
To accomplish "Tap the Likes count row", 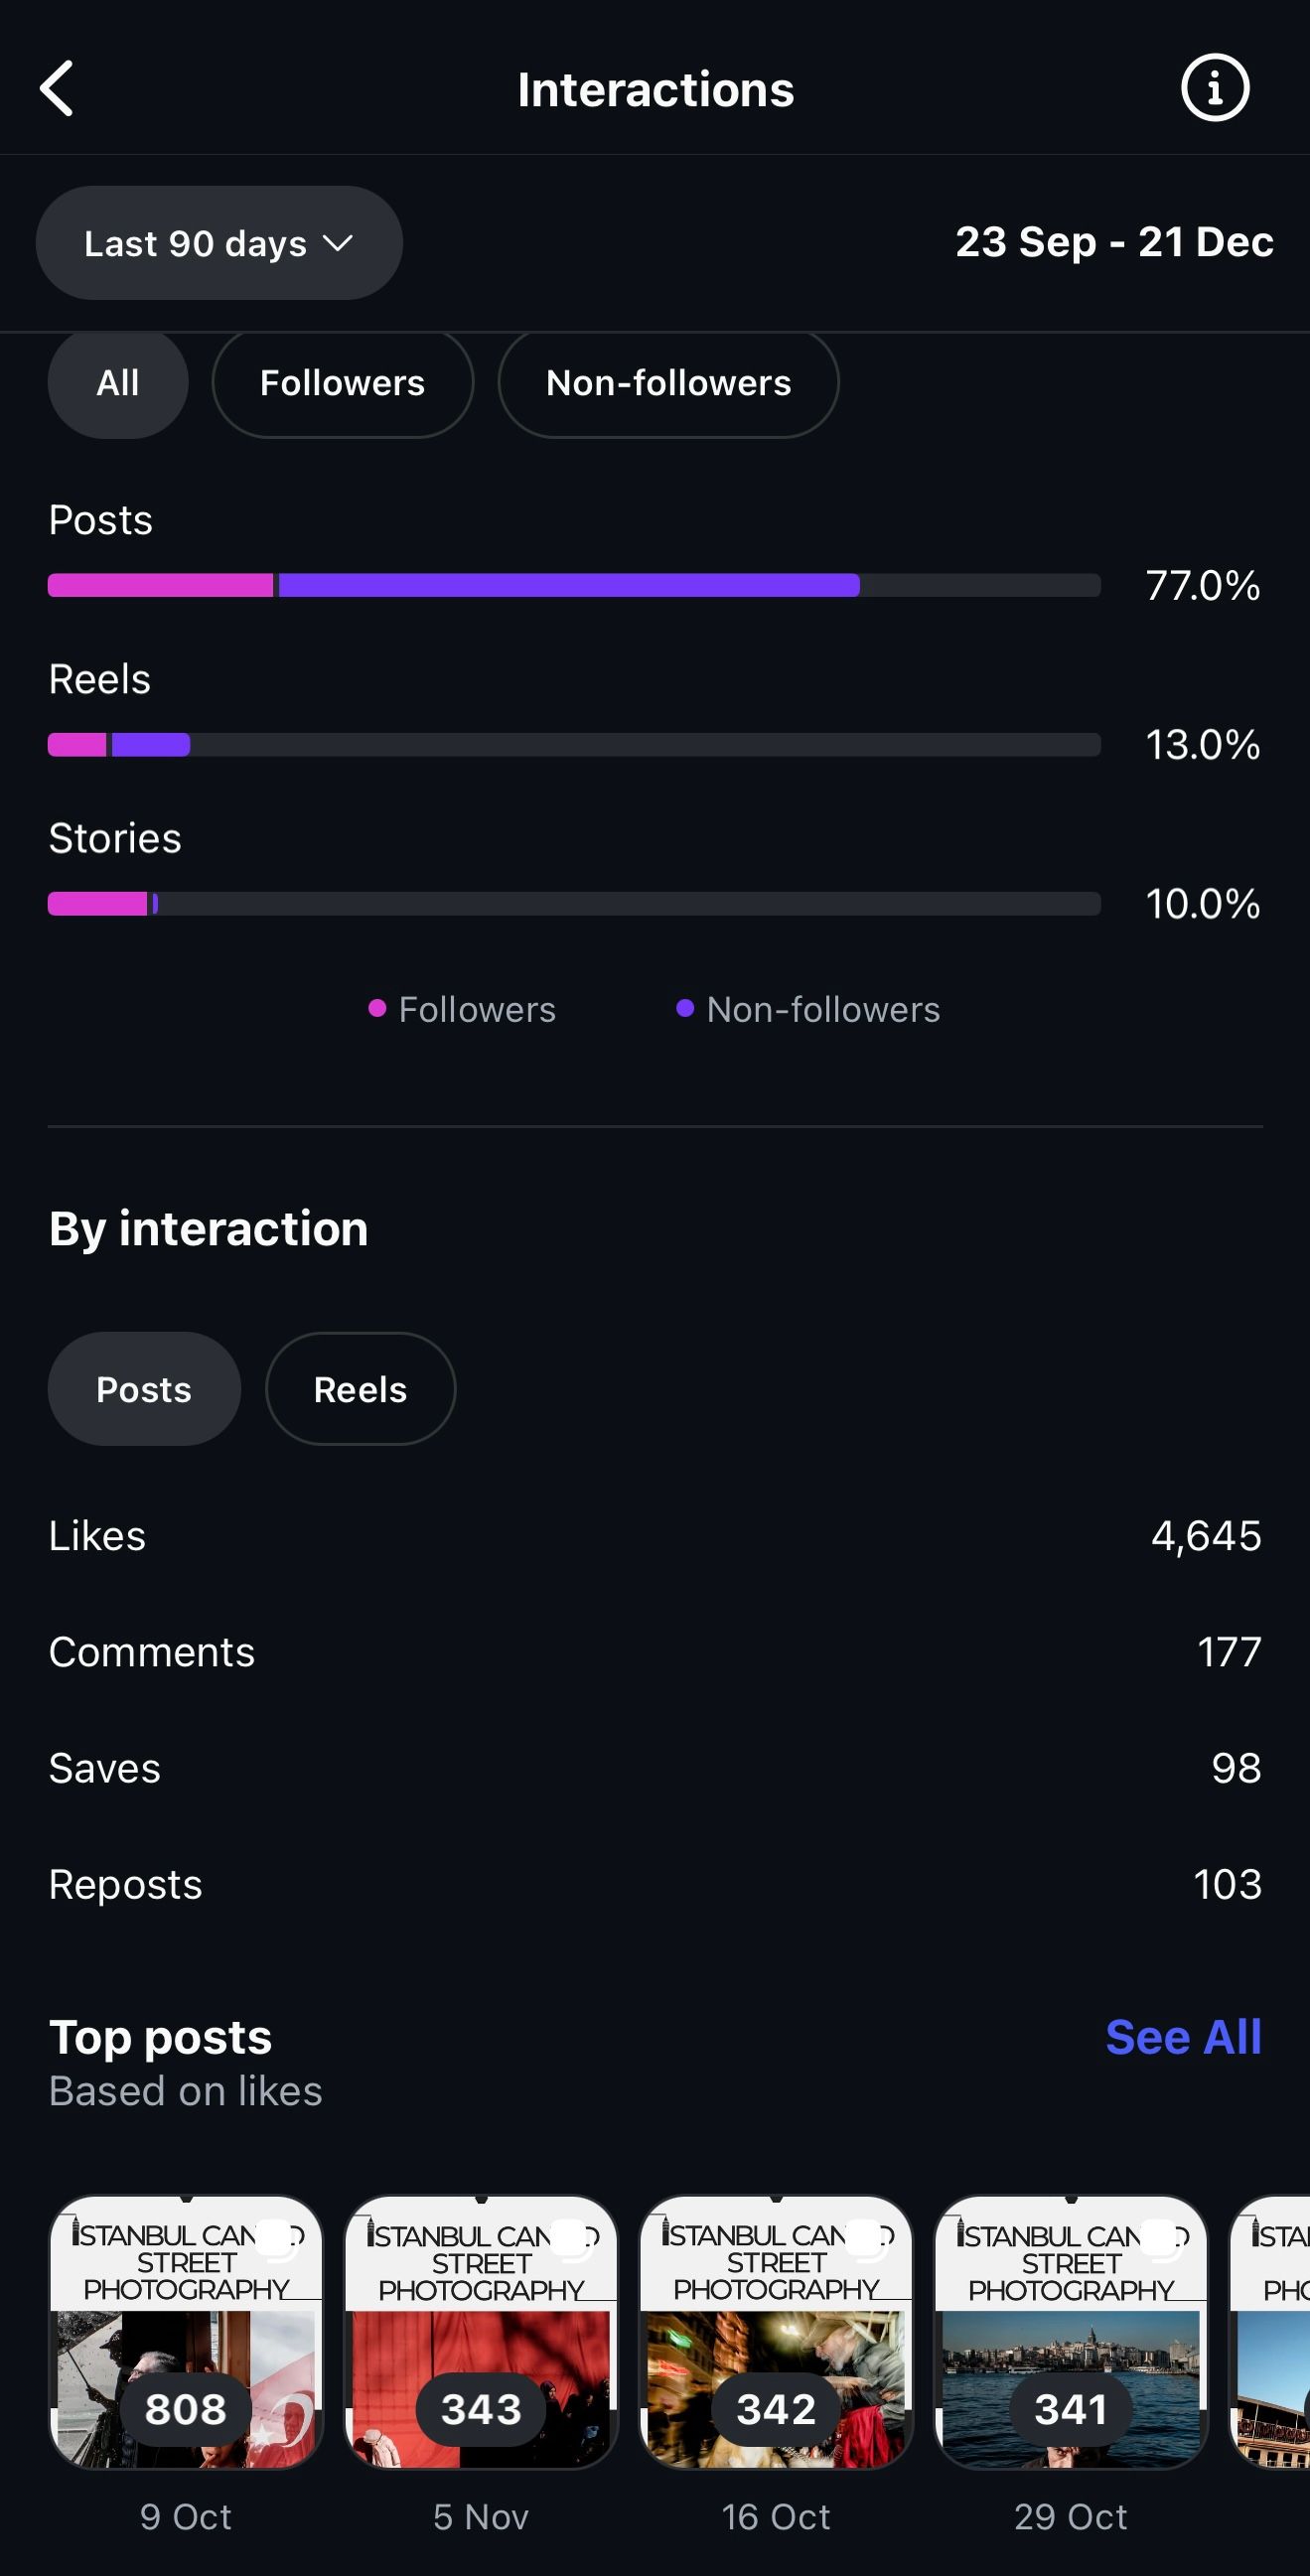I will pyautogui.click(x=655, y=1536).
